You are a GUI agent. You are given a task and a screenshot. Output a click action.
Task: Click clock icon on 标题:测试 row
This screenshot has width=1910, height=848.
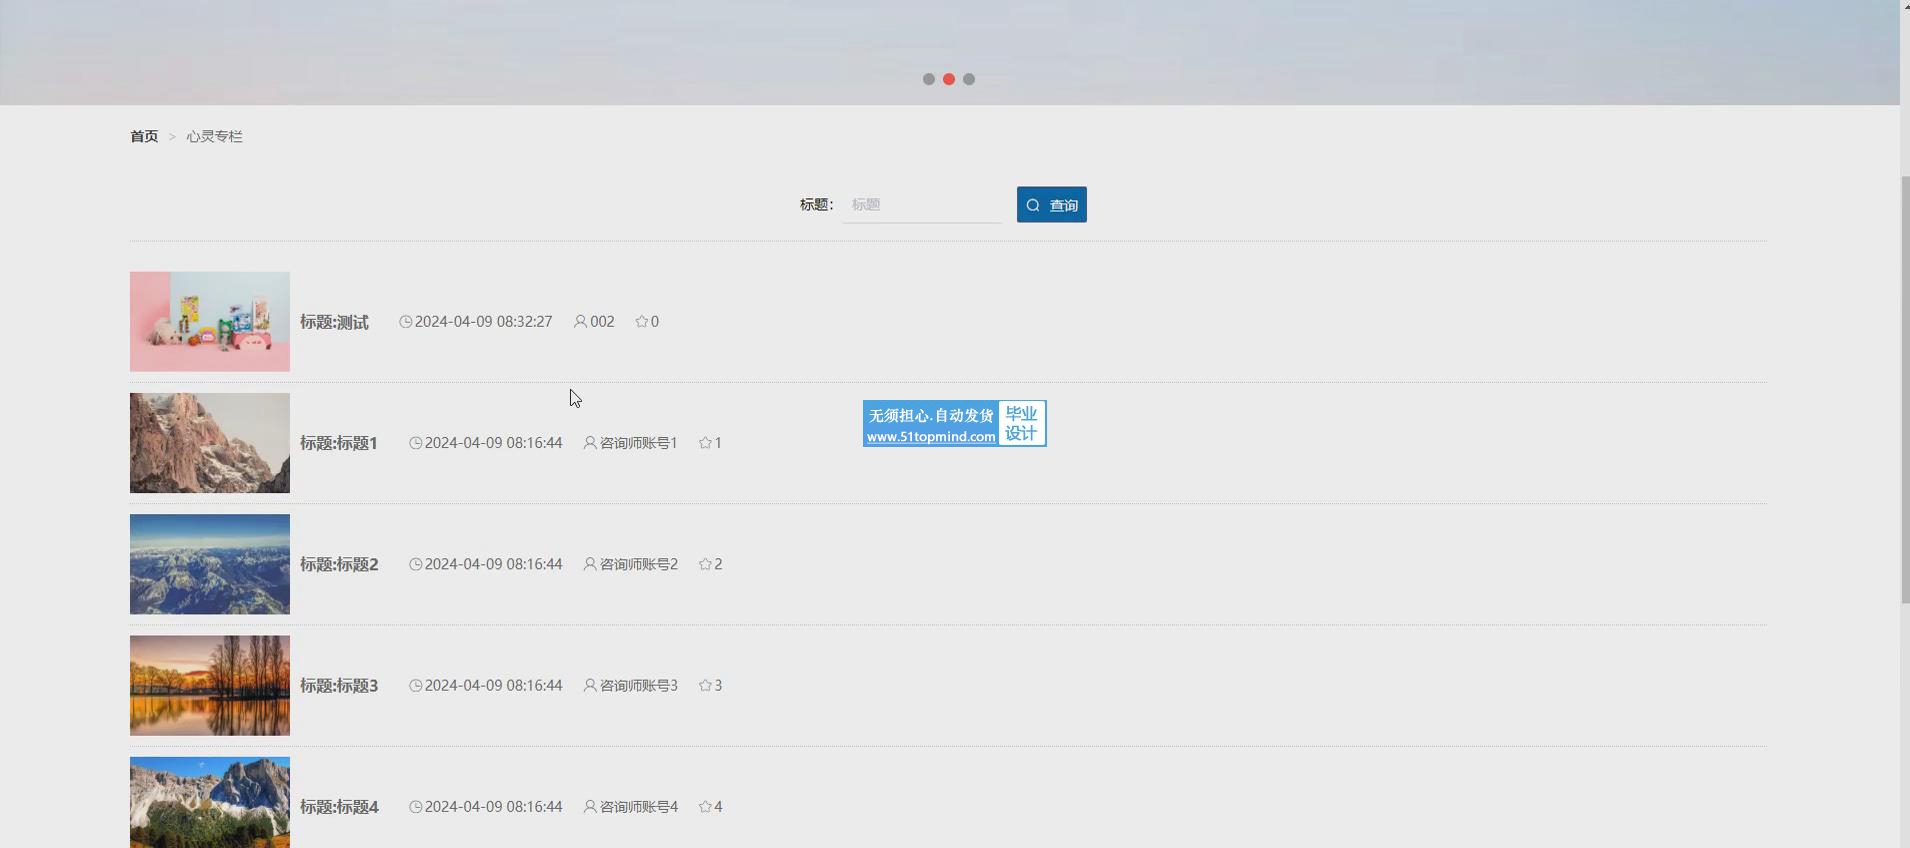point(406,321)
